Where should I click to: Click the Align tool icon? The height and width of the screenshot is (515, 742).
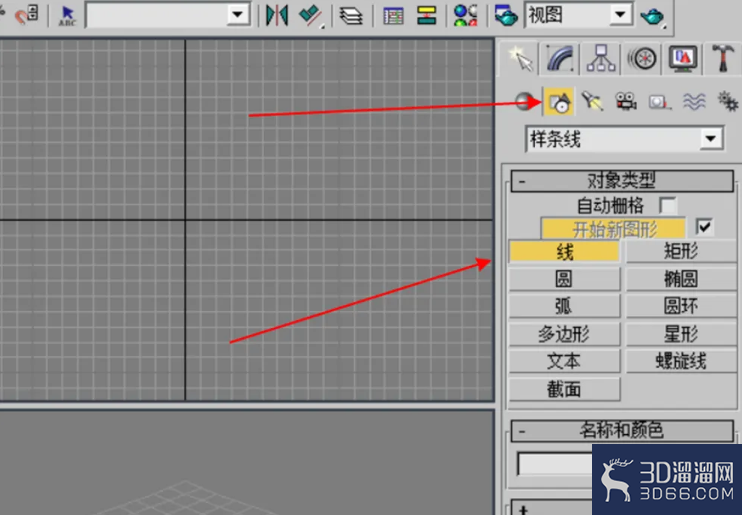coord(311,15)
